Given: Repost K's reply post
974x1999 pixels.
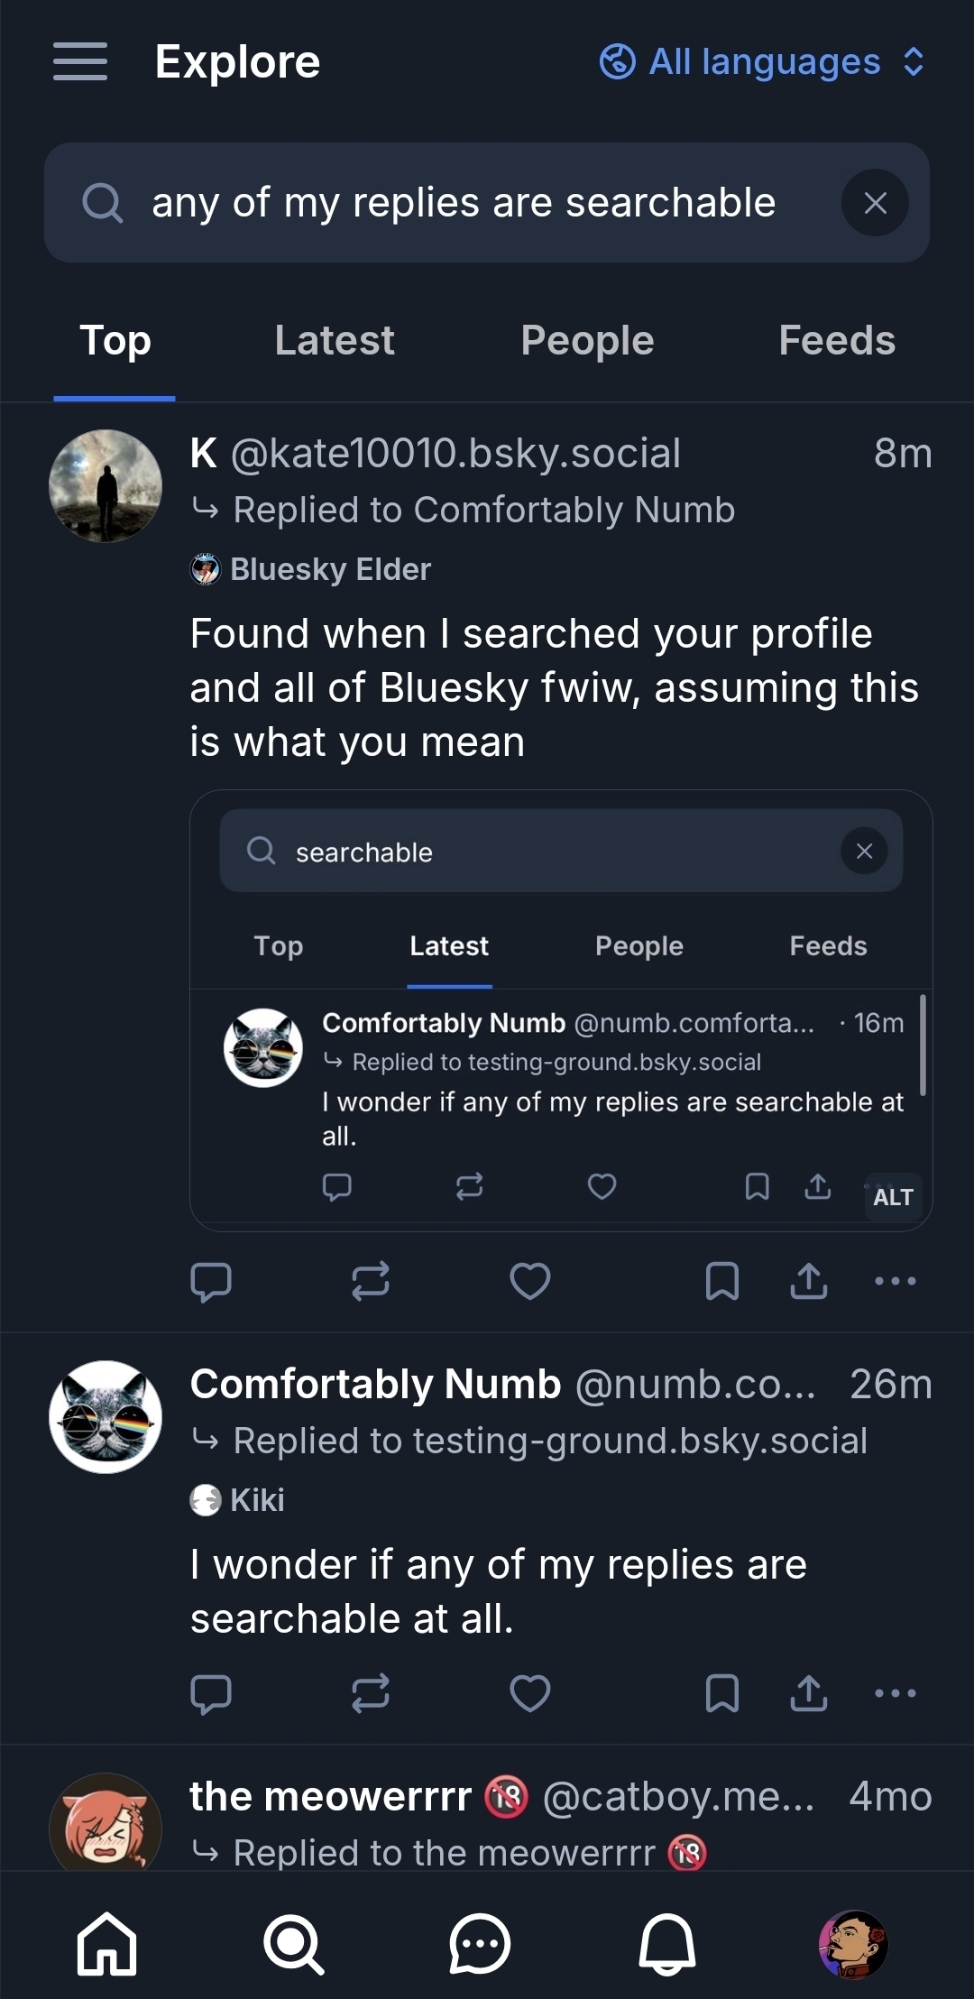Looking at the screenshot, I should pos(370,1281).
